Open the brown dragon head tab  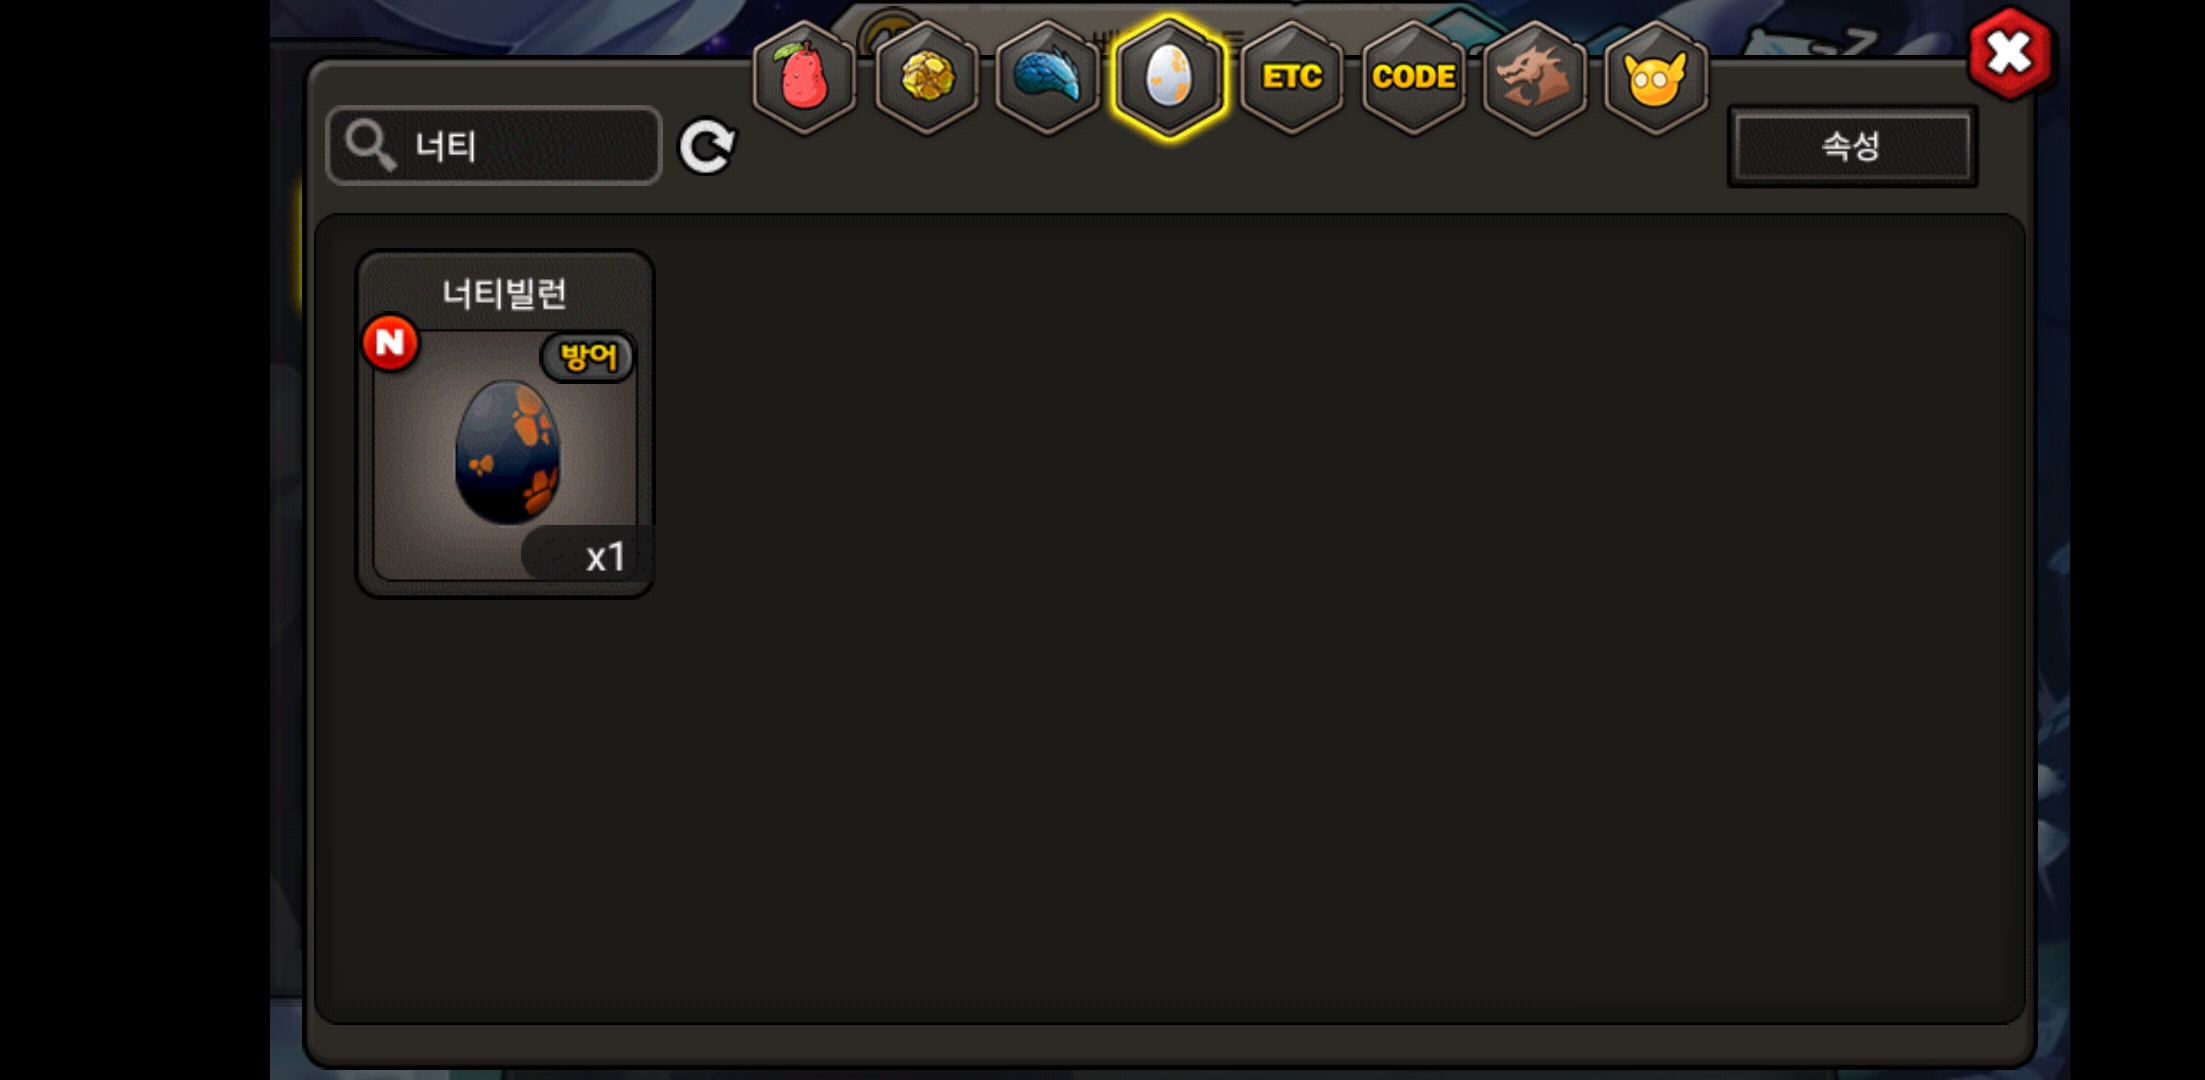point(1534,77)
